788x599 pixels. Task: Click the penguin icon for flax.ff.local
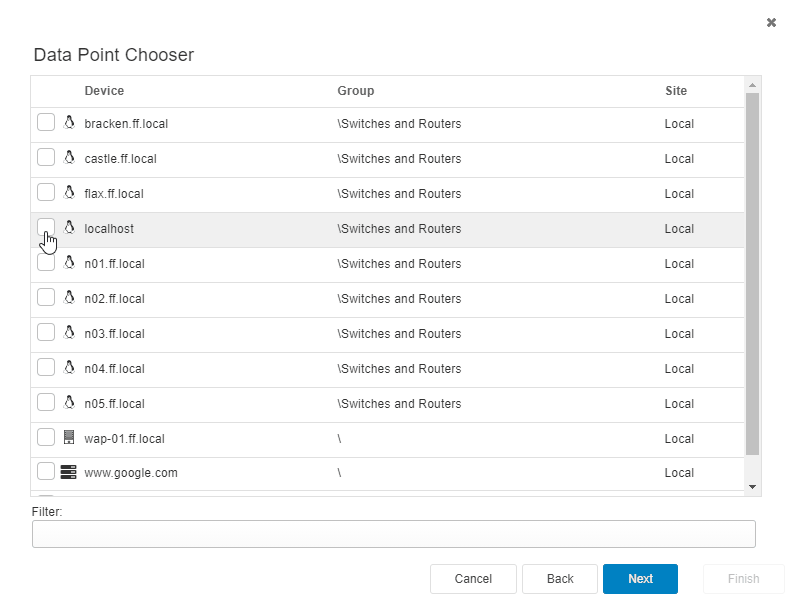pyautogui.click(x=69, y=192)
